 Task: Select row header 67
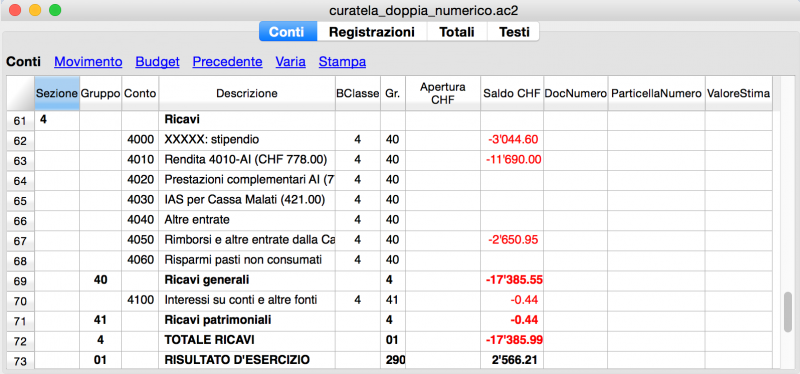coord(20,240)
